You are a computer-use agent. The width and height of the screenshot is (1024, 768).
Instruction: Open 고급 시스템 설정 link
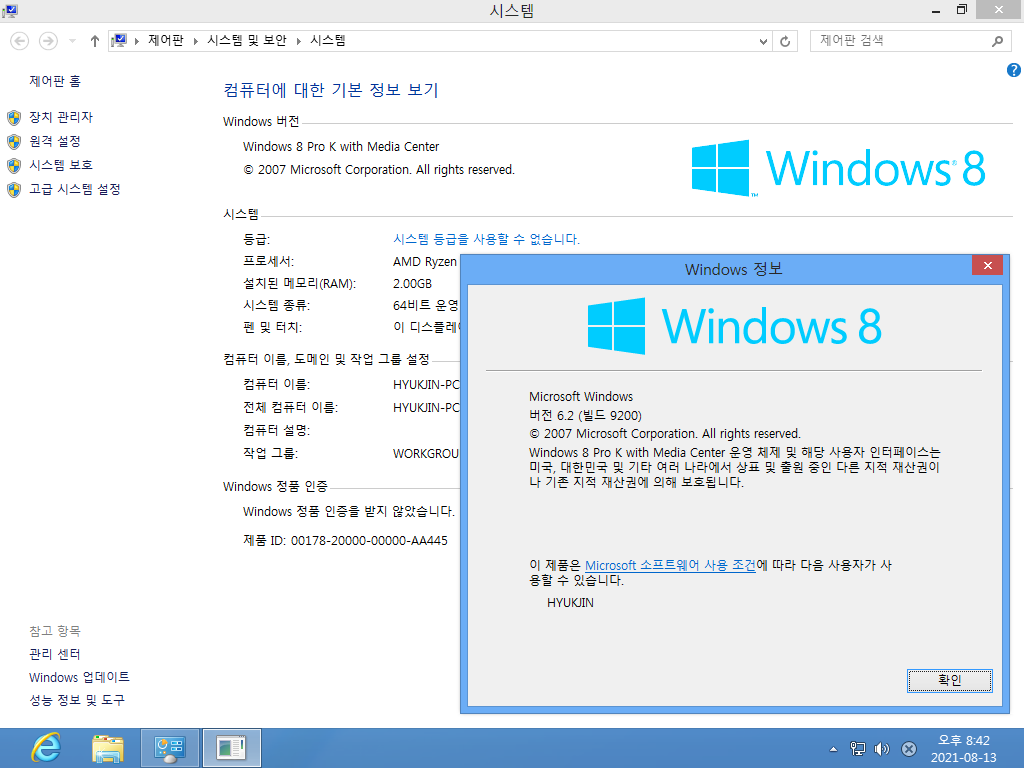74,189
